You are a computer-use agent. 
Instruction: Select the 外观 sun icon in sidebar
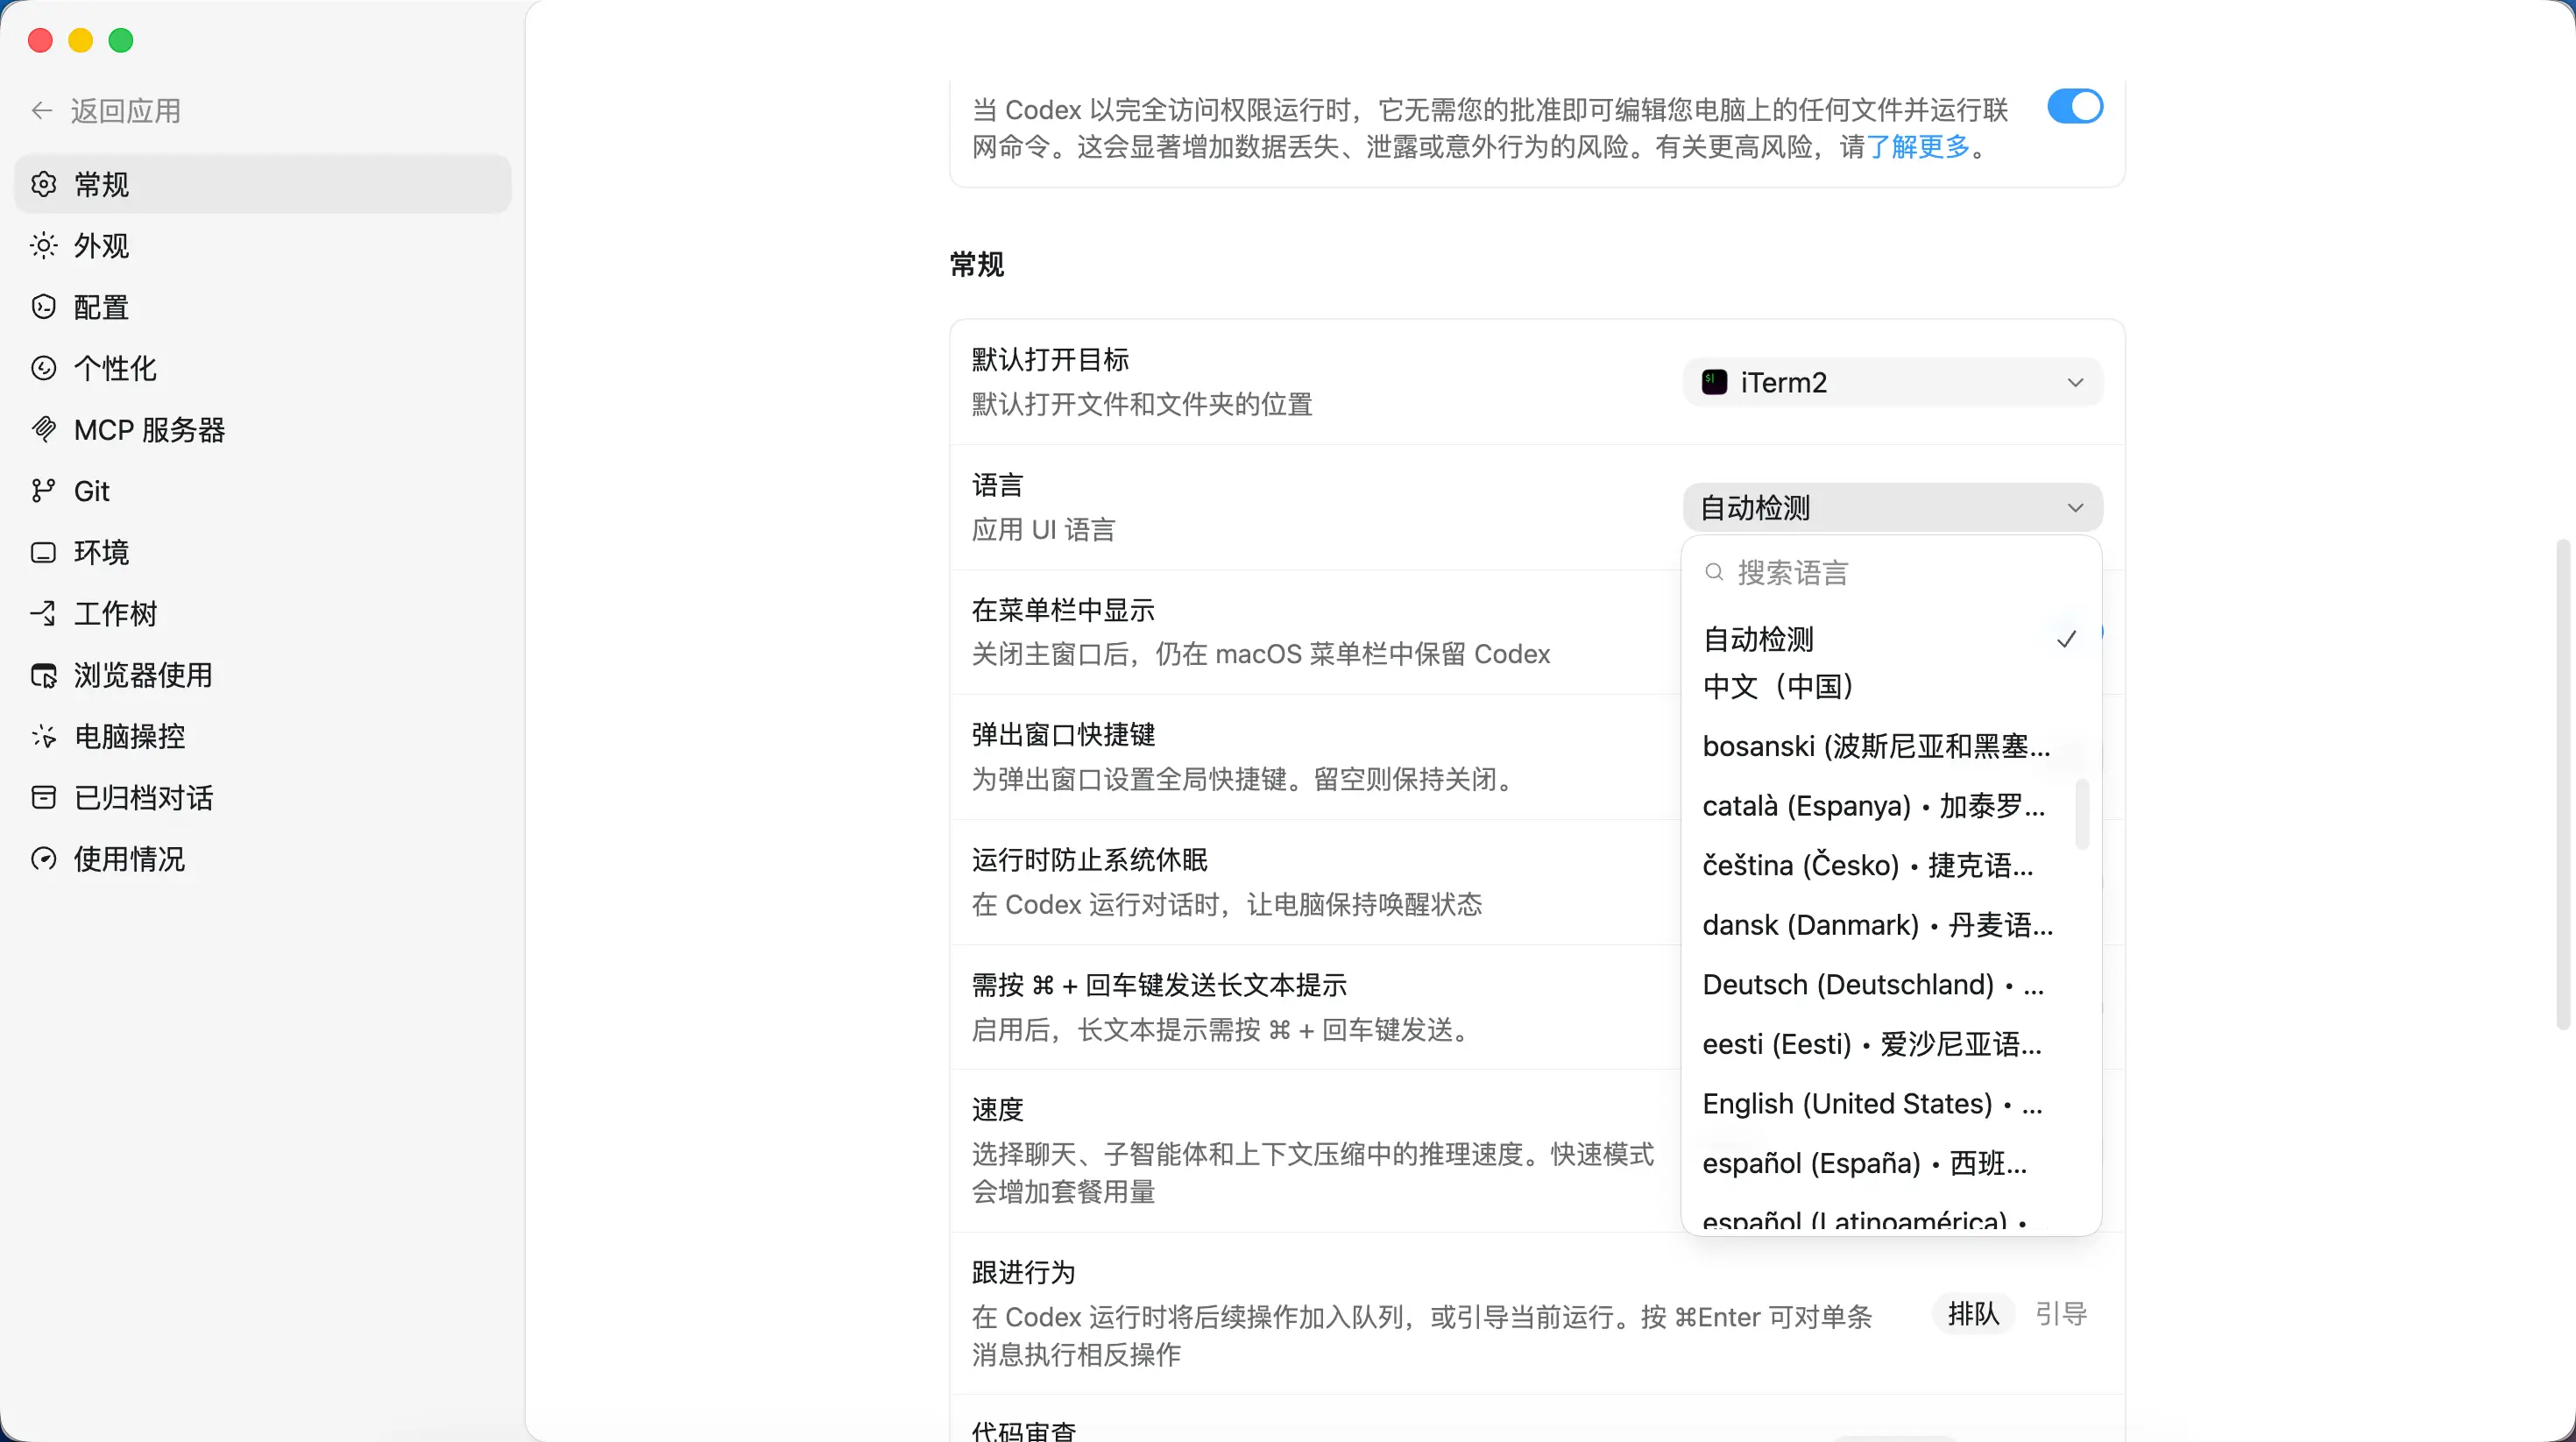(x=43, y=246)
